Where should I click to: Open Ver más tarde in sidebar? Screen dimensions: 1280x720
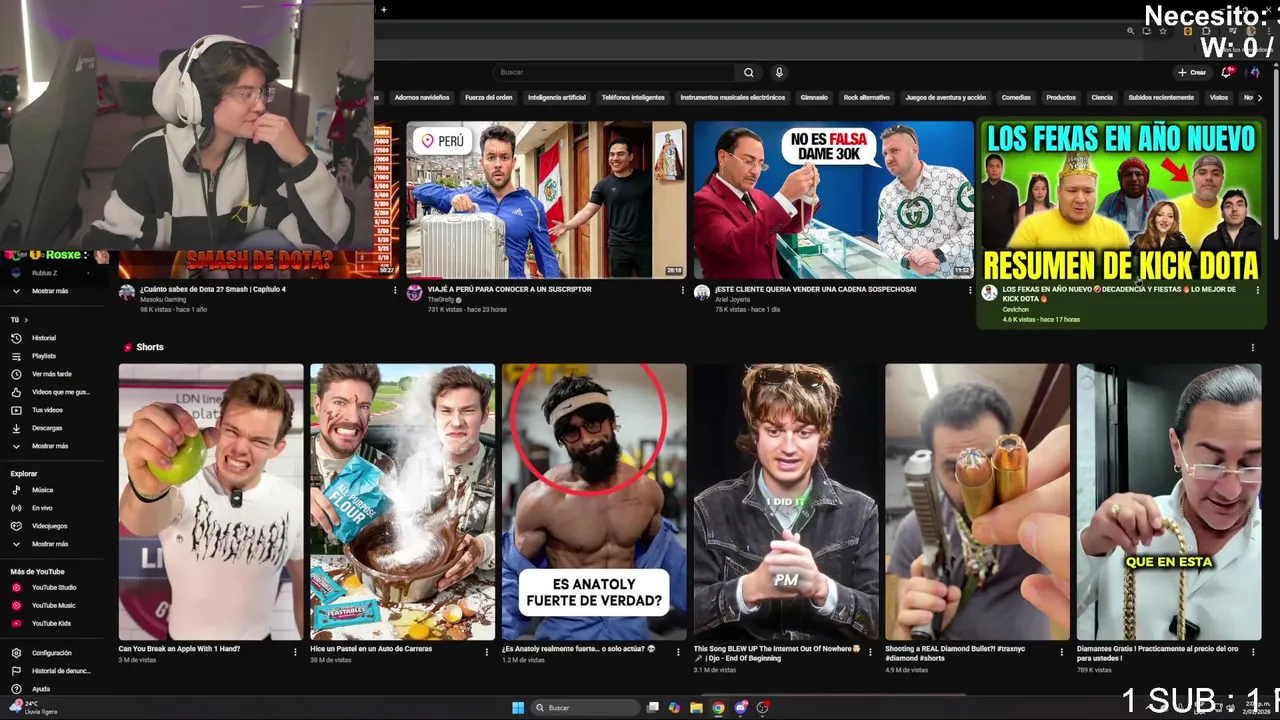pyautogui.click(x=51, y=374)
